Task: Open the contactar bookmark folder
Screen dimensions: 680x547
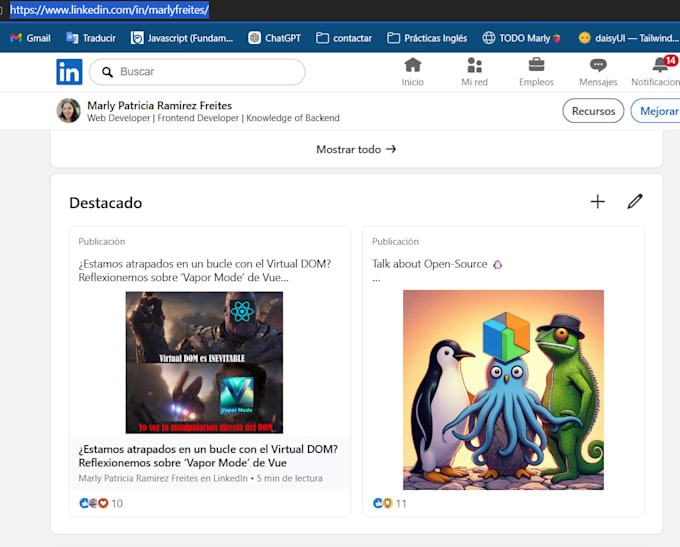Action: [343, 38]
